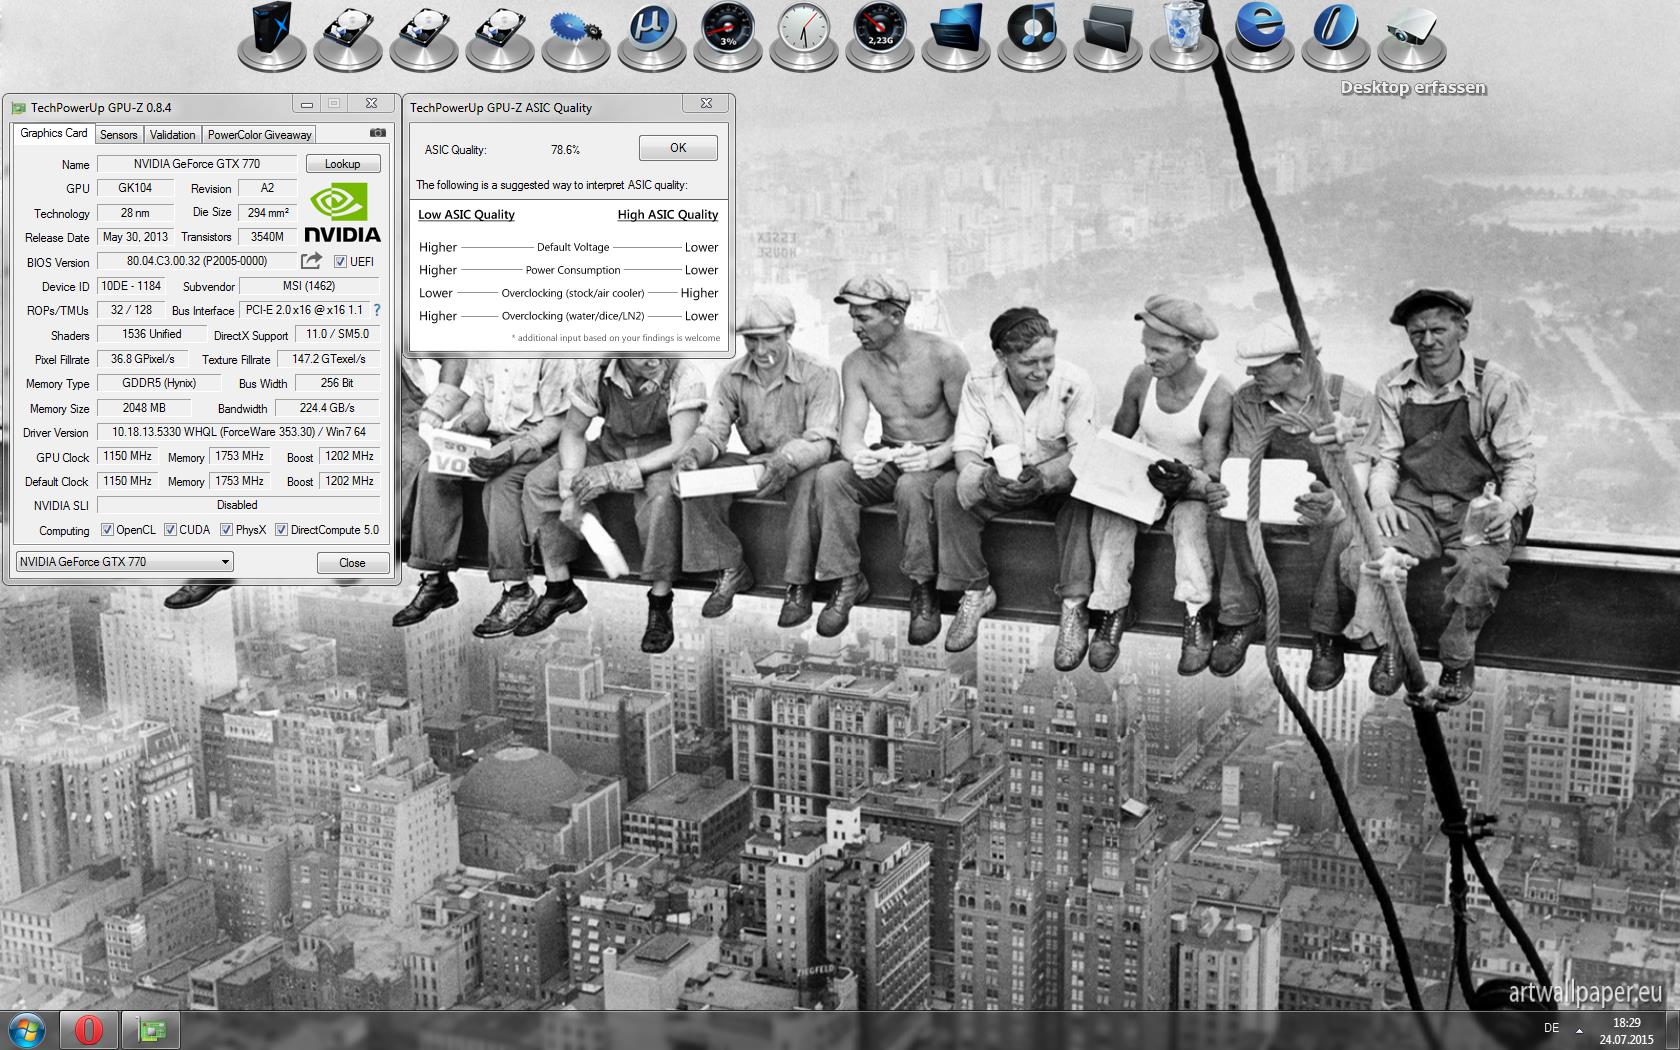Open the red Opera taskbar button
The height and width of the screenshot is (1050, 1680).
pos(88,1030)
